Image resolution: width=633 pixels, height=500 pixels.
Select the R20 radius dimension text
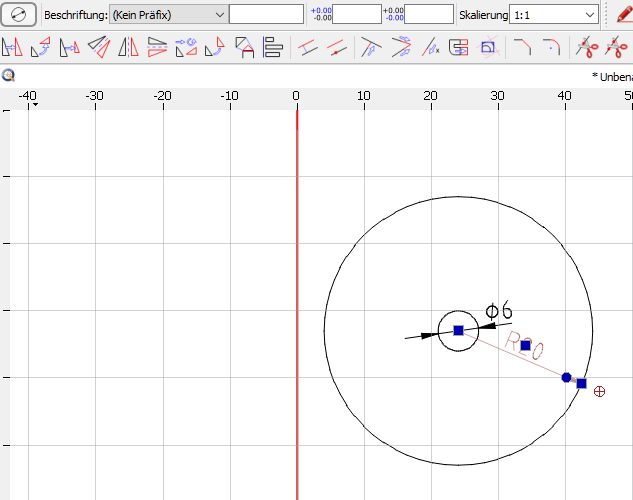pyautogui.click(x=524, y=348)
